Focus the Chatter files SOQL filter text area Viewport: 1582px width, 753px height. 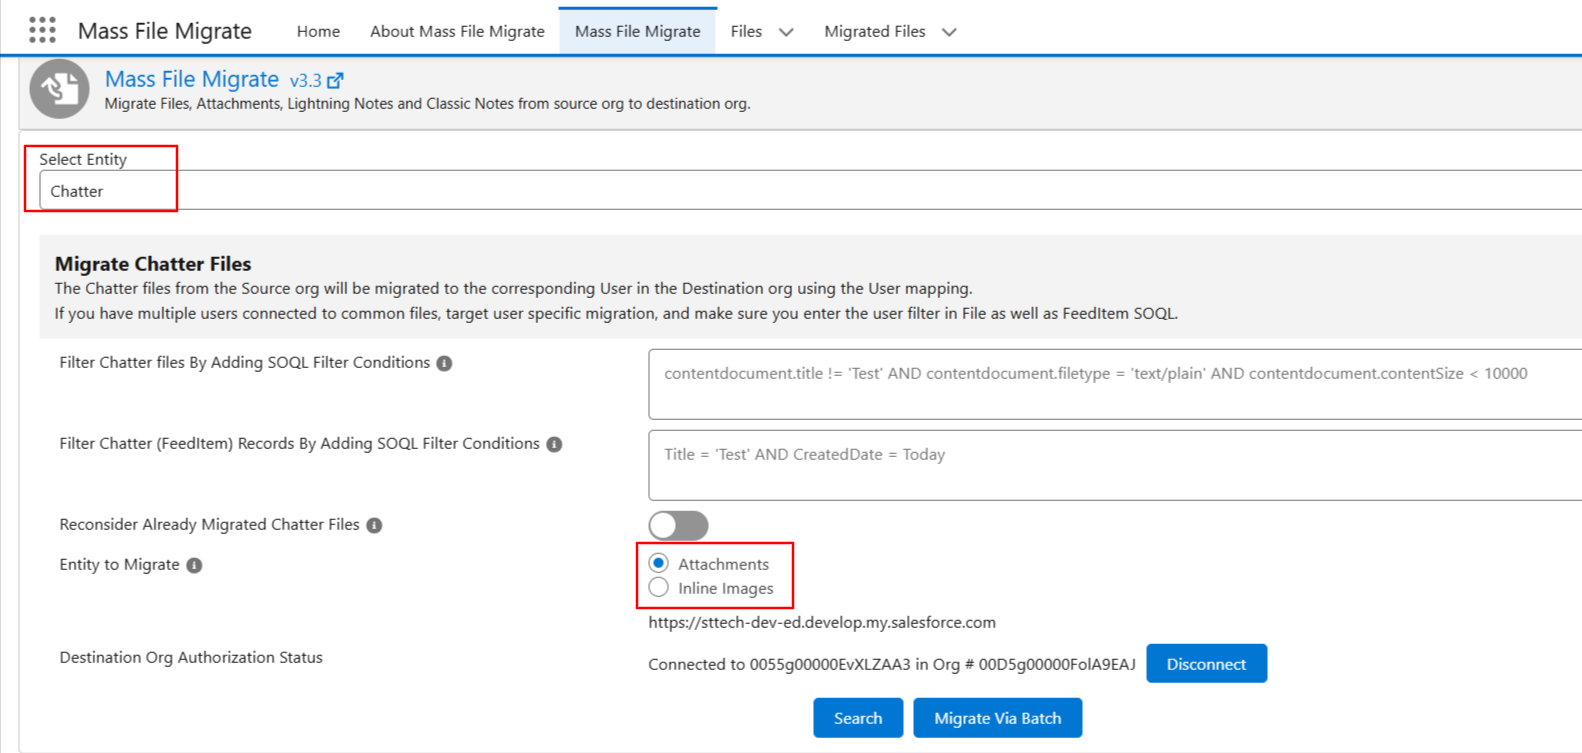tap(1115, 384)
